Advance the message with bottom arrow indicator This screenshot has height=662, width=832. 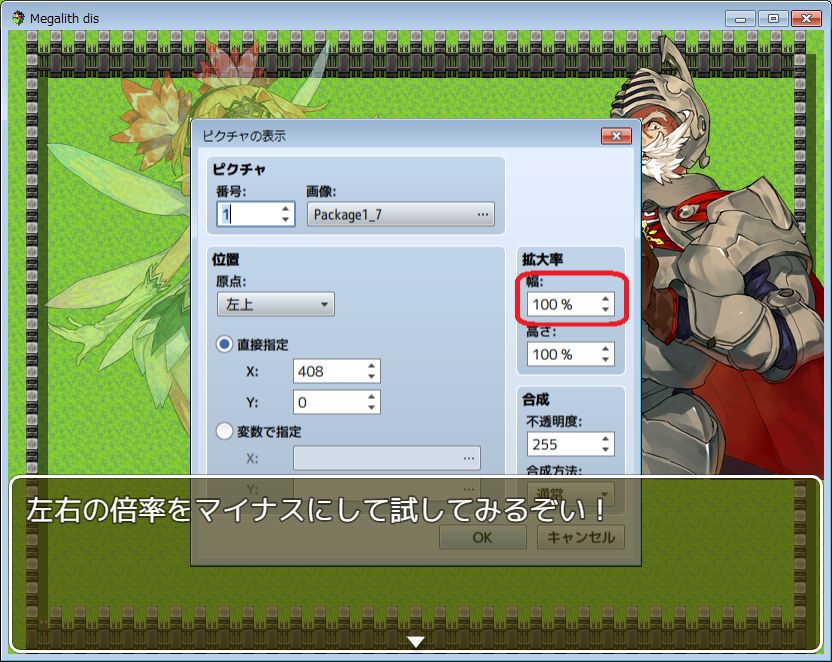(415, 642)
